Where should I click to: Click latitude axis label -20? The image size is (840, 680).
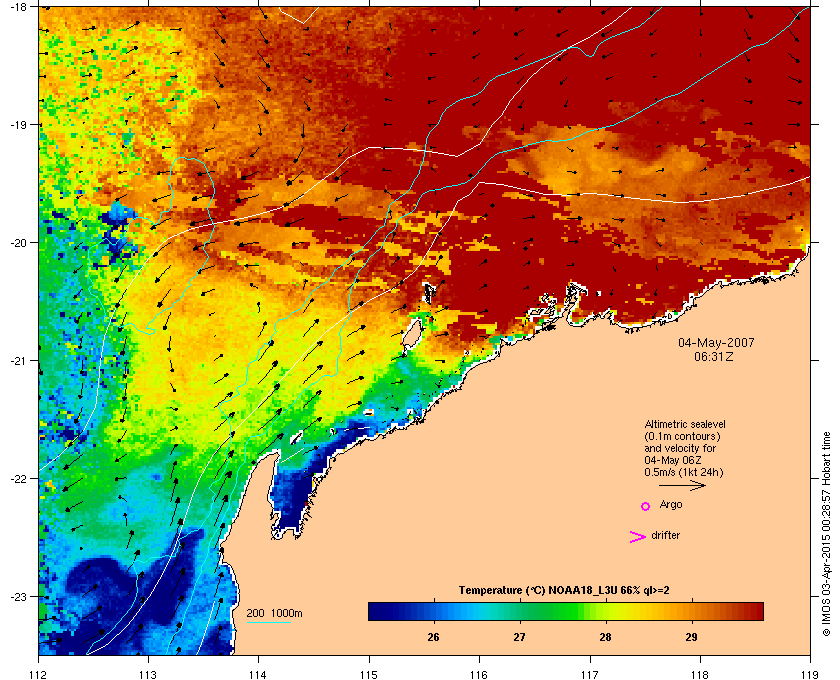[x=18, y=243]
